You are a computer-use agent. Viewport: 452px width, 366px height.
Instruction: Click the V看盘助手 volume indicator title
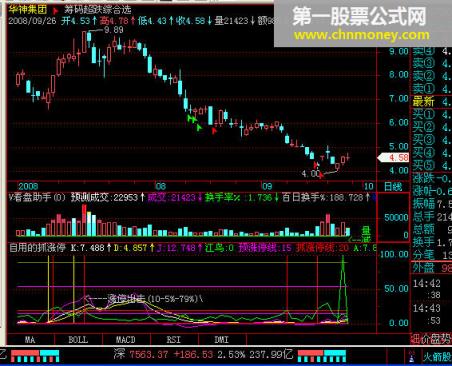pyautogui.click(x=37, y=197)
